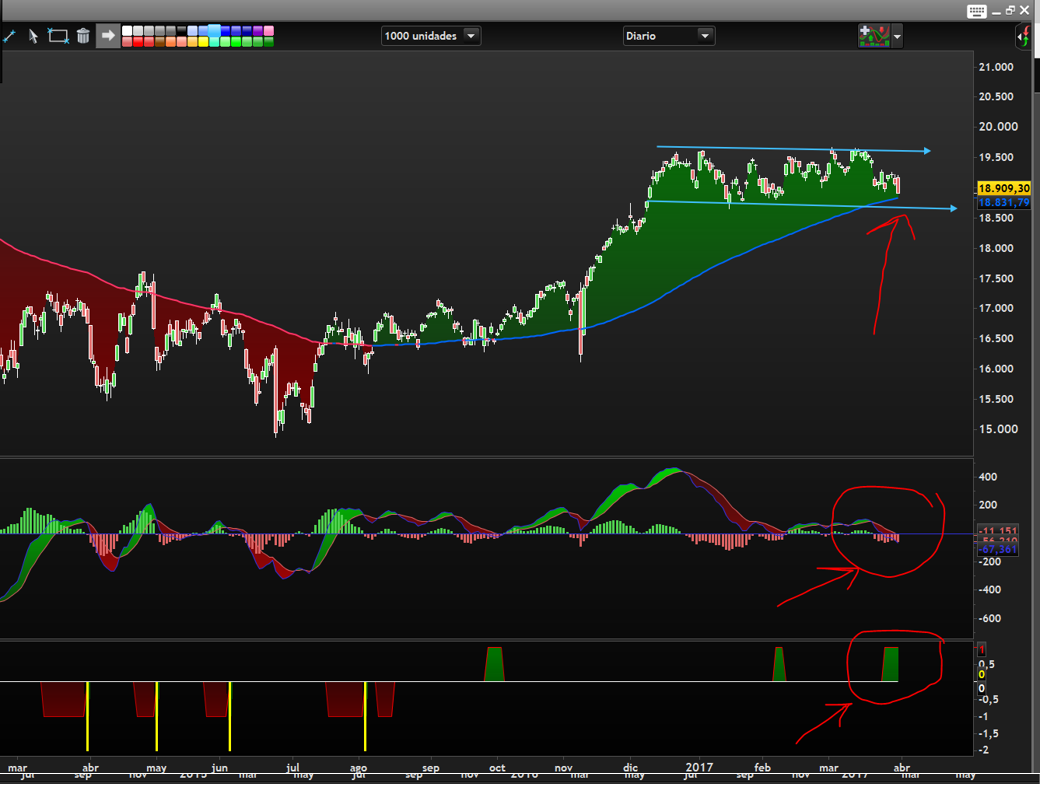The height and width of the screenshot is (785, 1040).
Task: Pick the pink color swatch
Action: click(269, 30)
